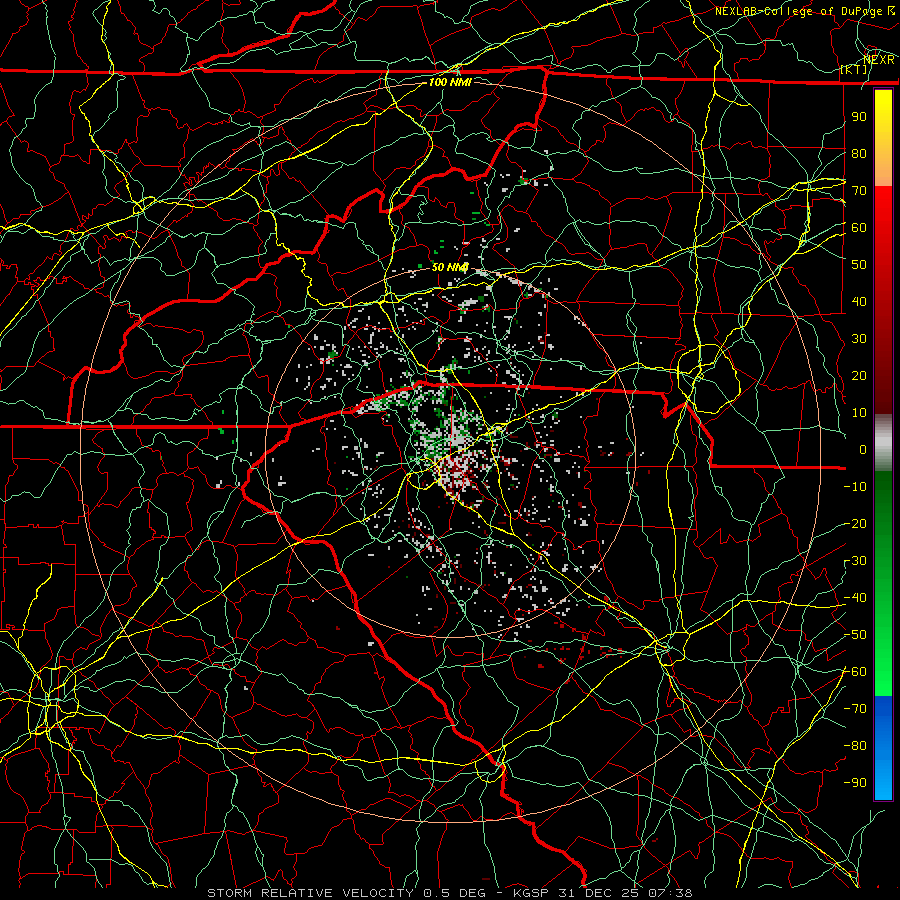Click the -60 value on the velocity scale
This screenshot has width=900, height=900.
point(855,672)
